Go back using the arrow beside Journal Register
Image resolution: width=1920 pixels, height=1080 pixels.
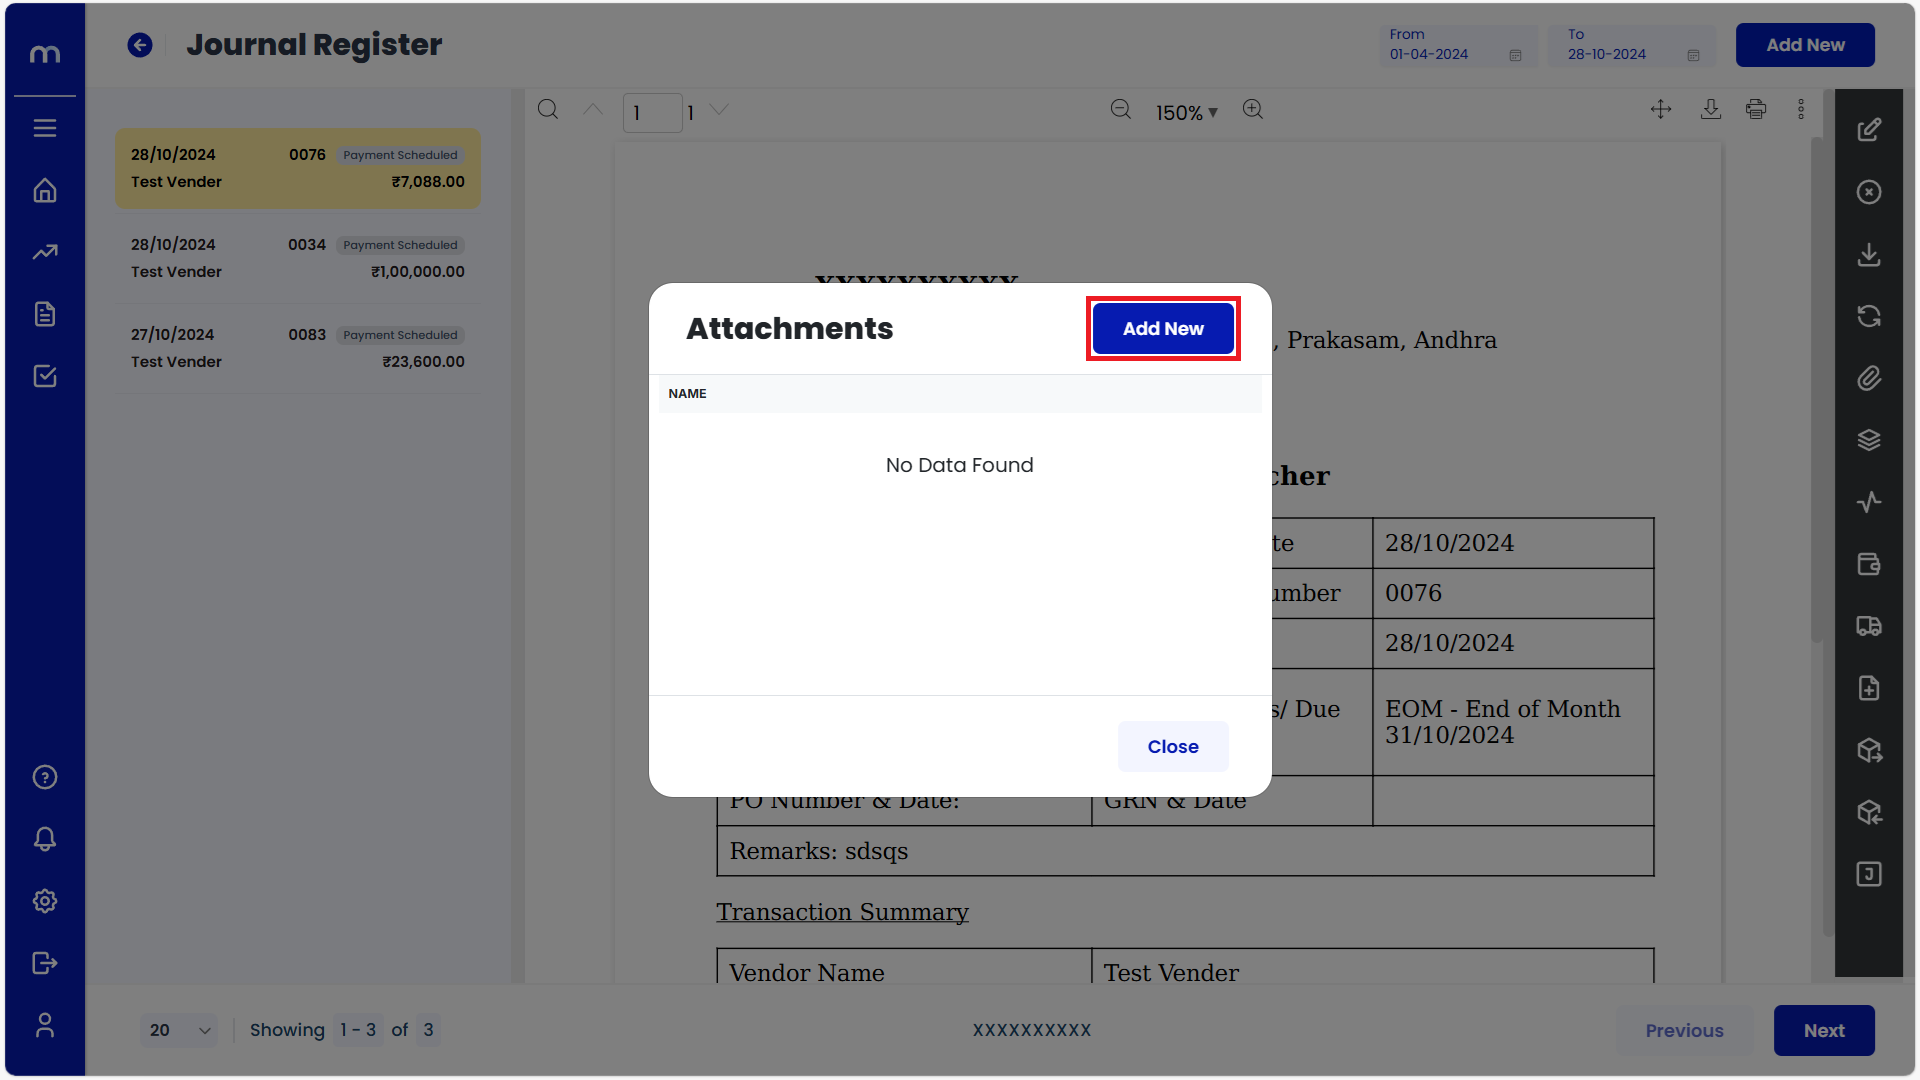(140, 45)
